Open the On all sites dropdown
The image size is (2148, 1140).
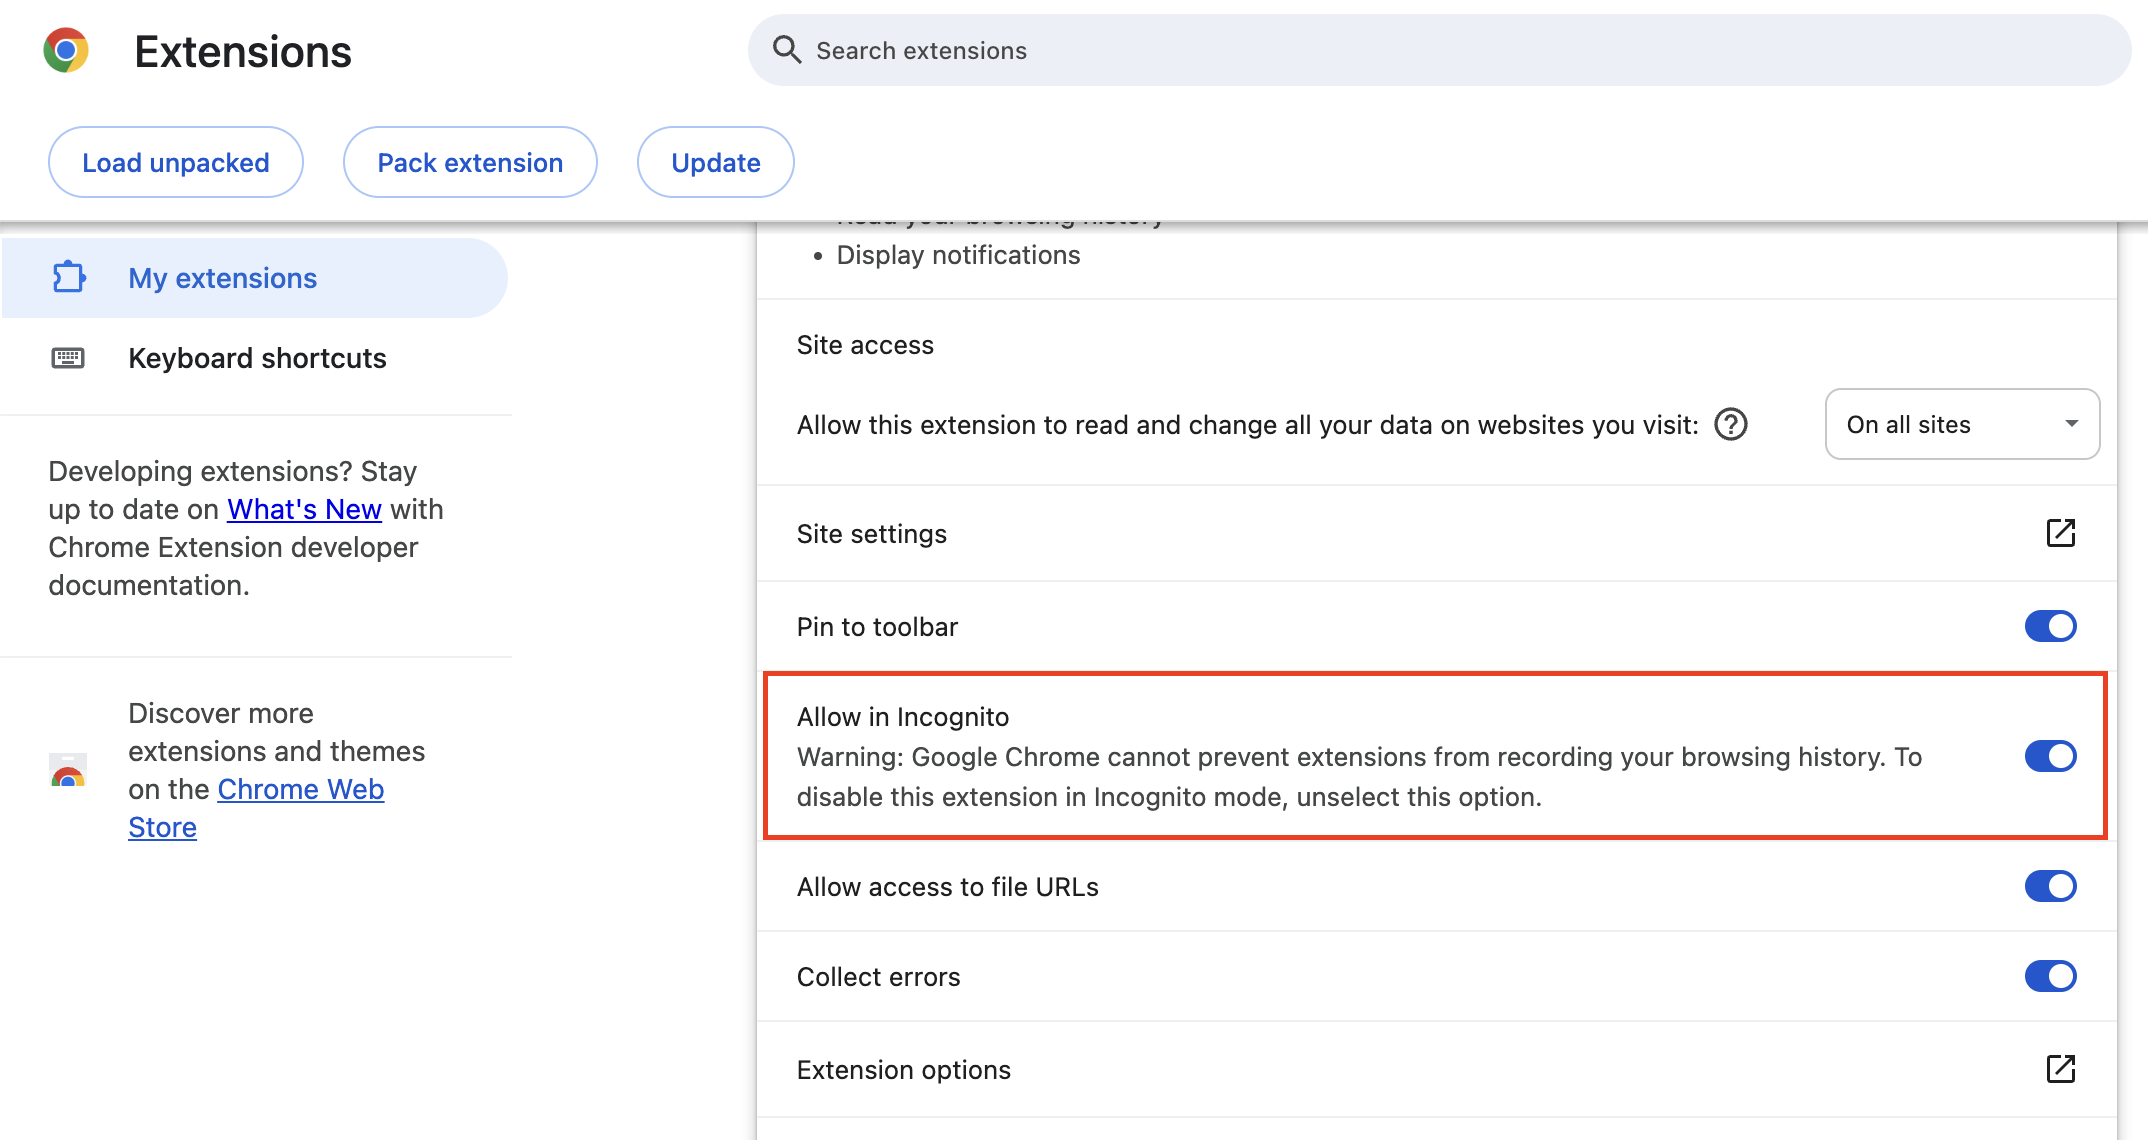coord(1962,424)
